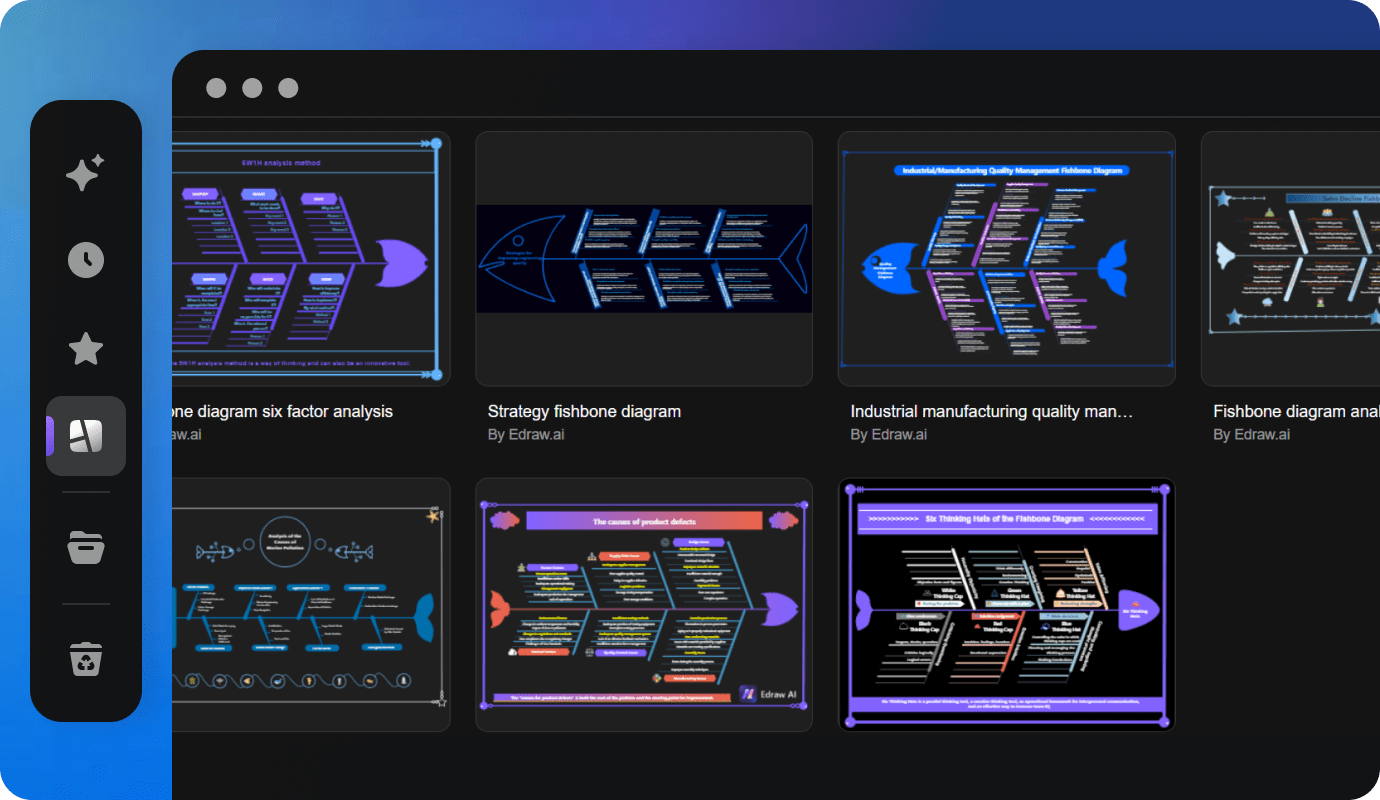
Task: Open Six Thinking Hats fishbone thumbnail
Action: (1007, 605)
